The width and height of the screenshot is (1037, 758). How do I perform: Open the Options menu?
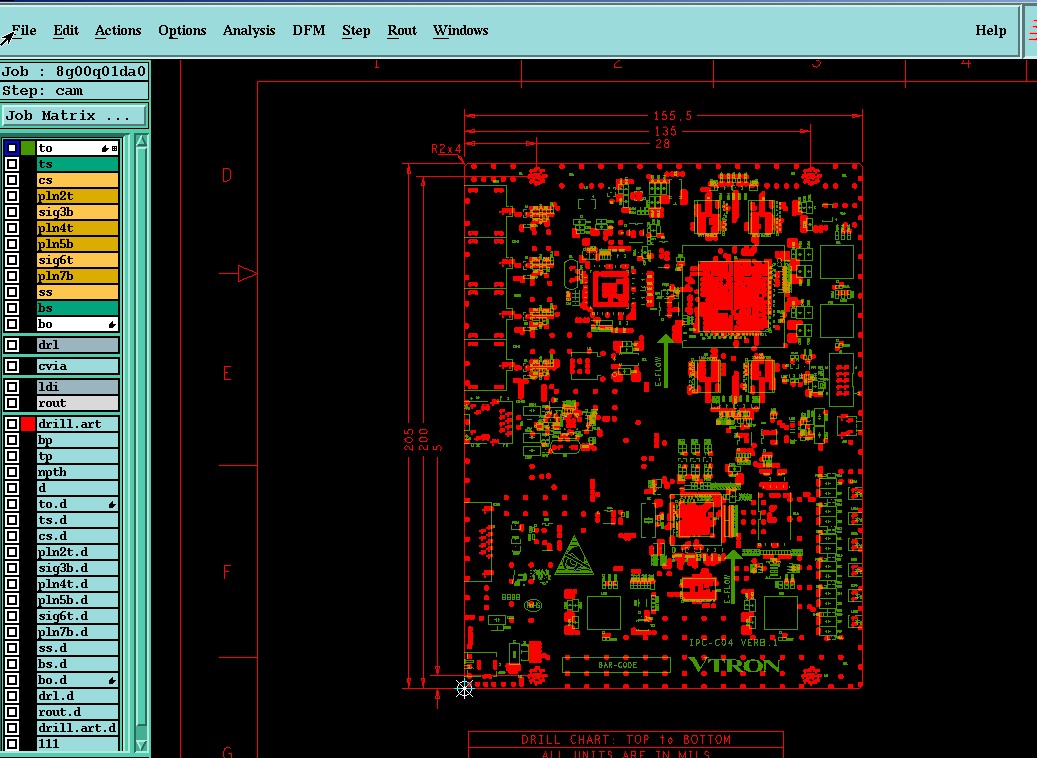tap(182, 30)
